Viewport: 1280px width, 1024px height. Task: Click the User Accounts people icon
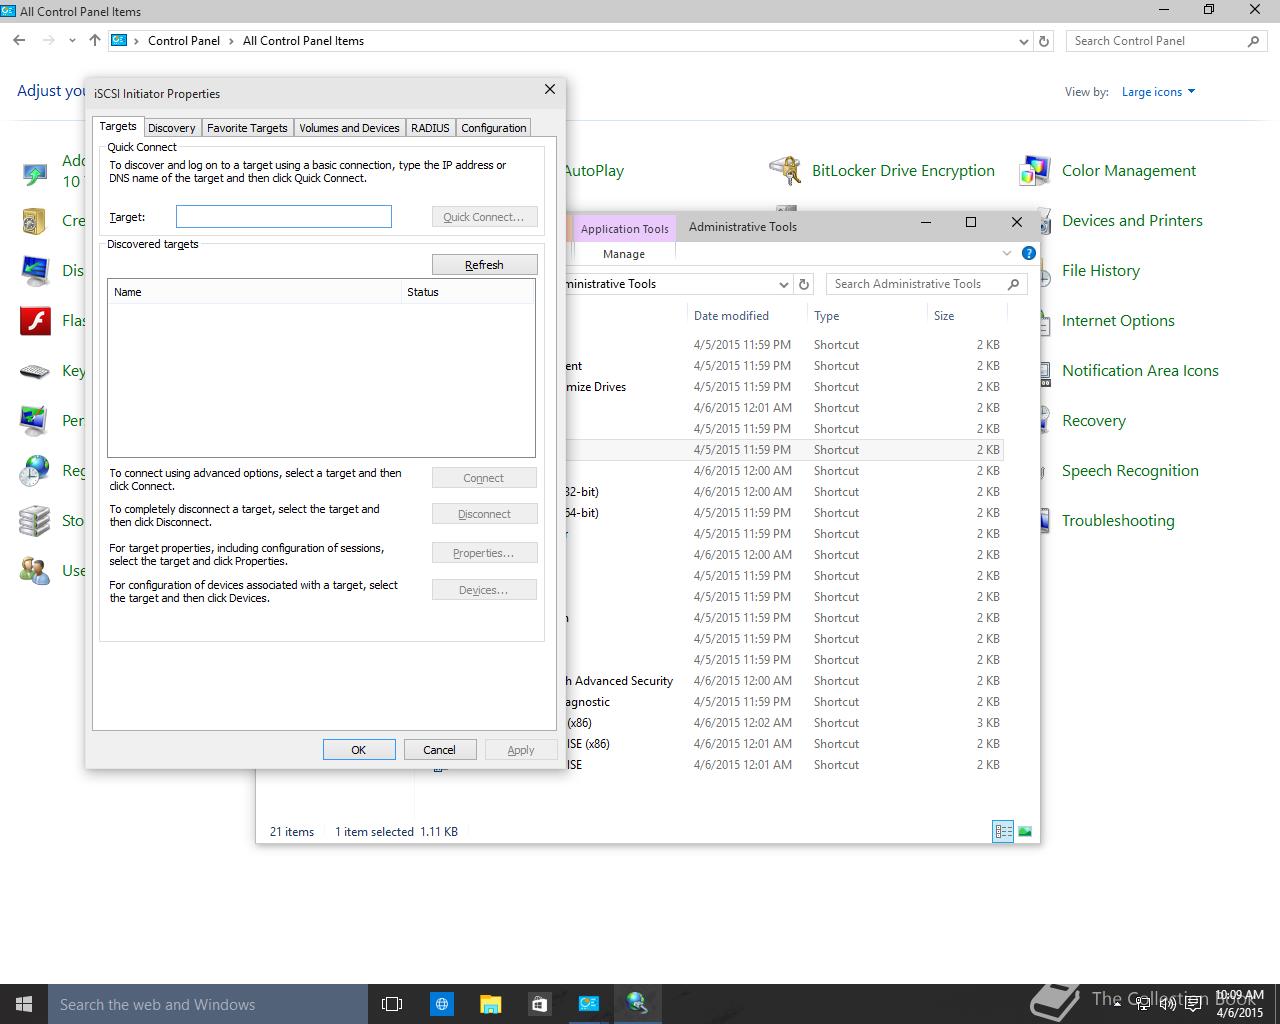click(35, 571)
